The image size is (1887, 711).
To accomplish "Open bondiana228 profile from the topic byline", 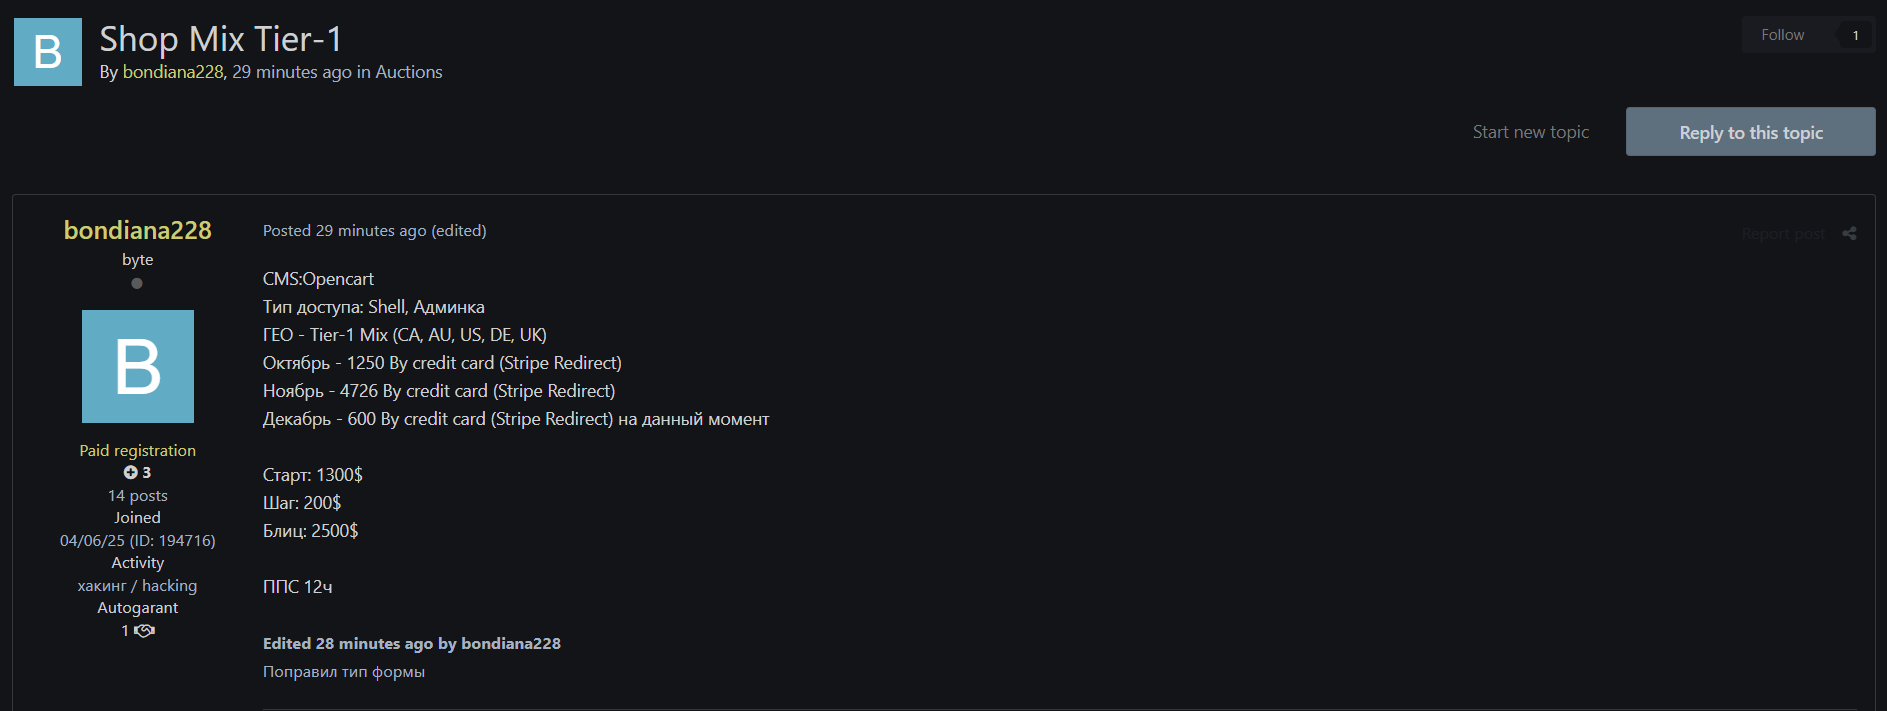I will [x=173, y=72].
